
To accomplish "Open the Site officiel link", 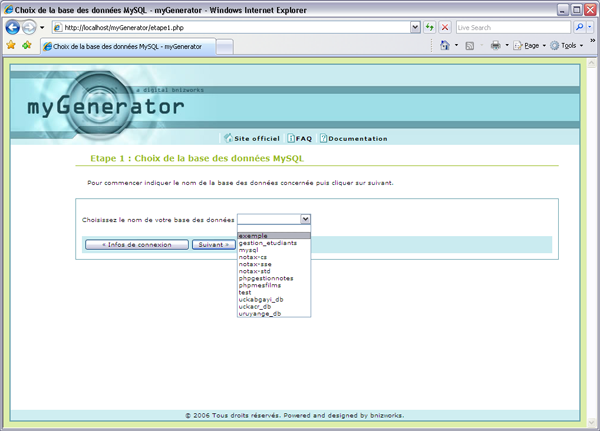I will pos(252,138).
